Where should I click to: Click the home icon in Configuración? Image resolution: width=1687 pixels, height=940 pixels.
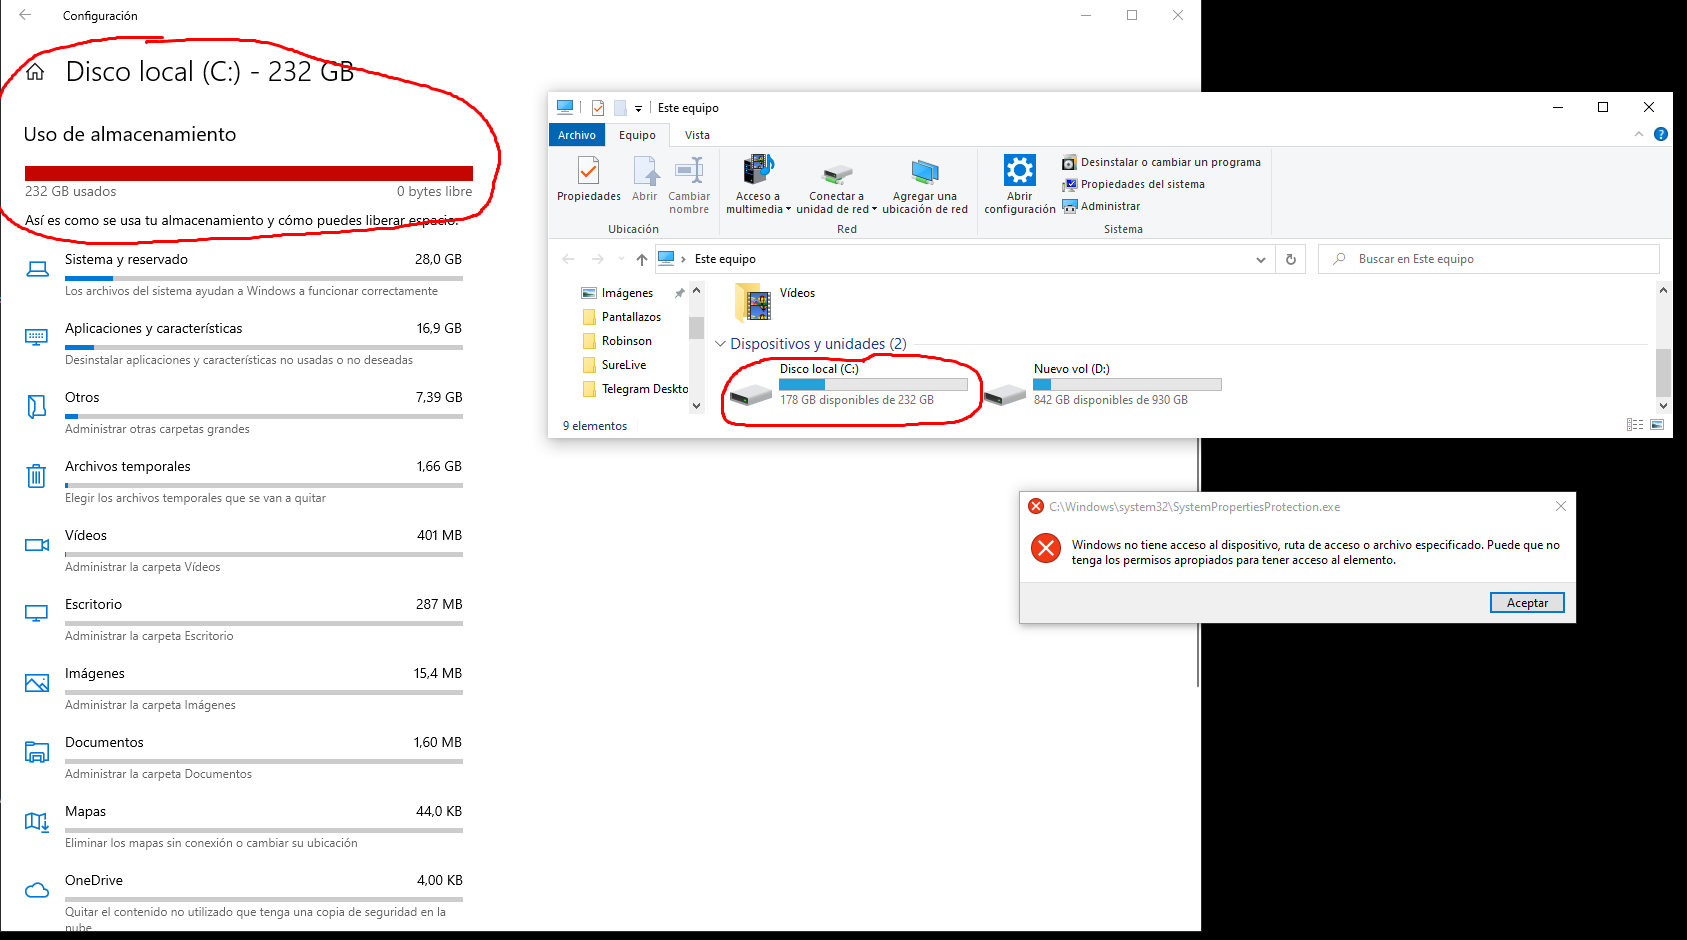click(x=35, y=72)
